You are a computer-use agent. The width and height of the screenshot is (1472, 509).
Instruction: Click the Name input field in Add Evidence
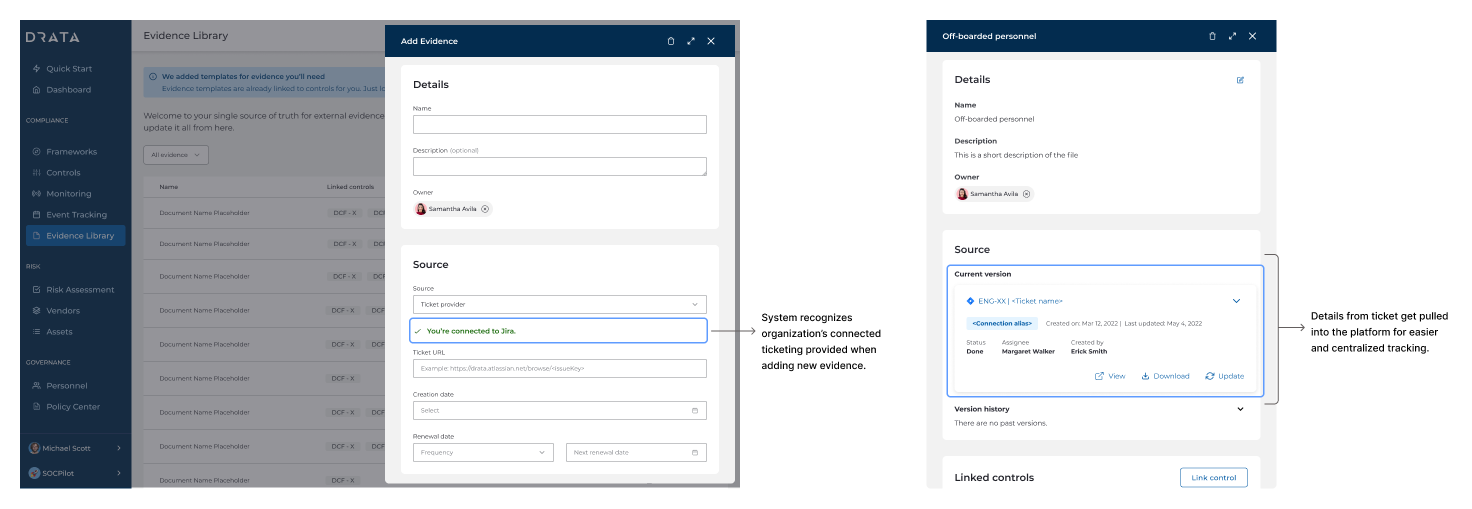click(560, 125)
